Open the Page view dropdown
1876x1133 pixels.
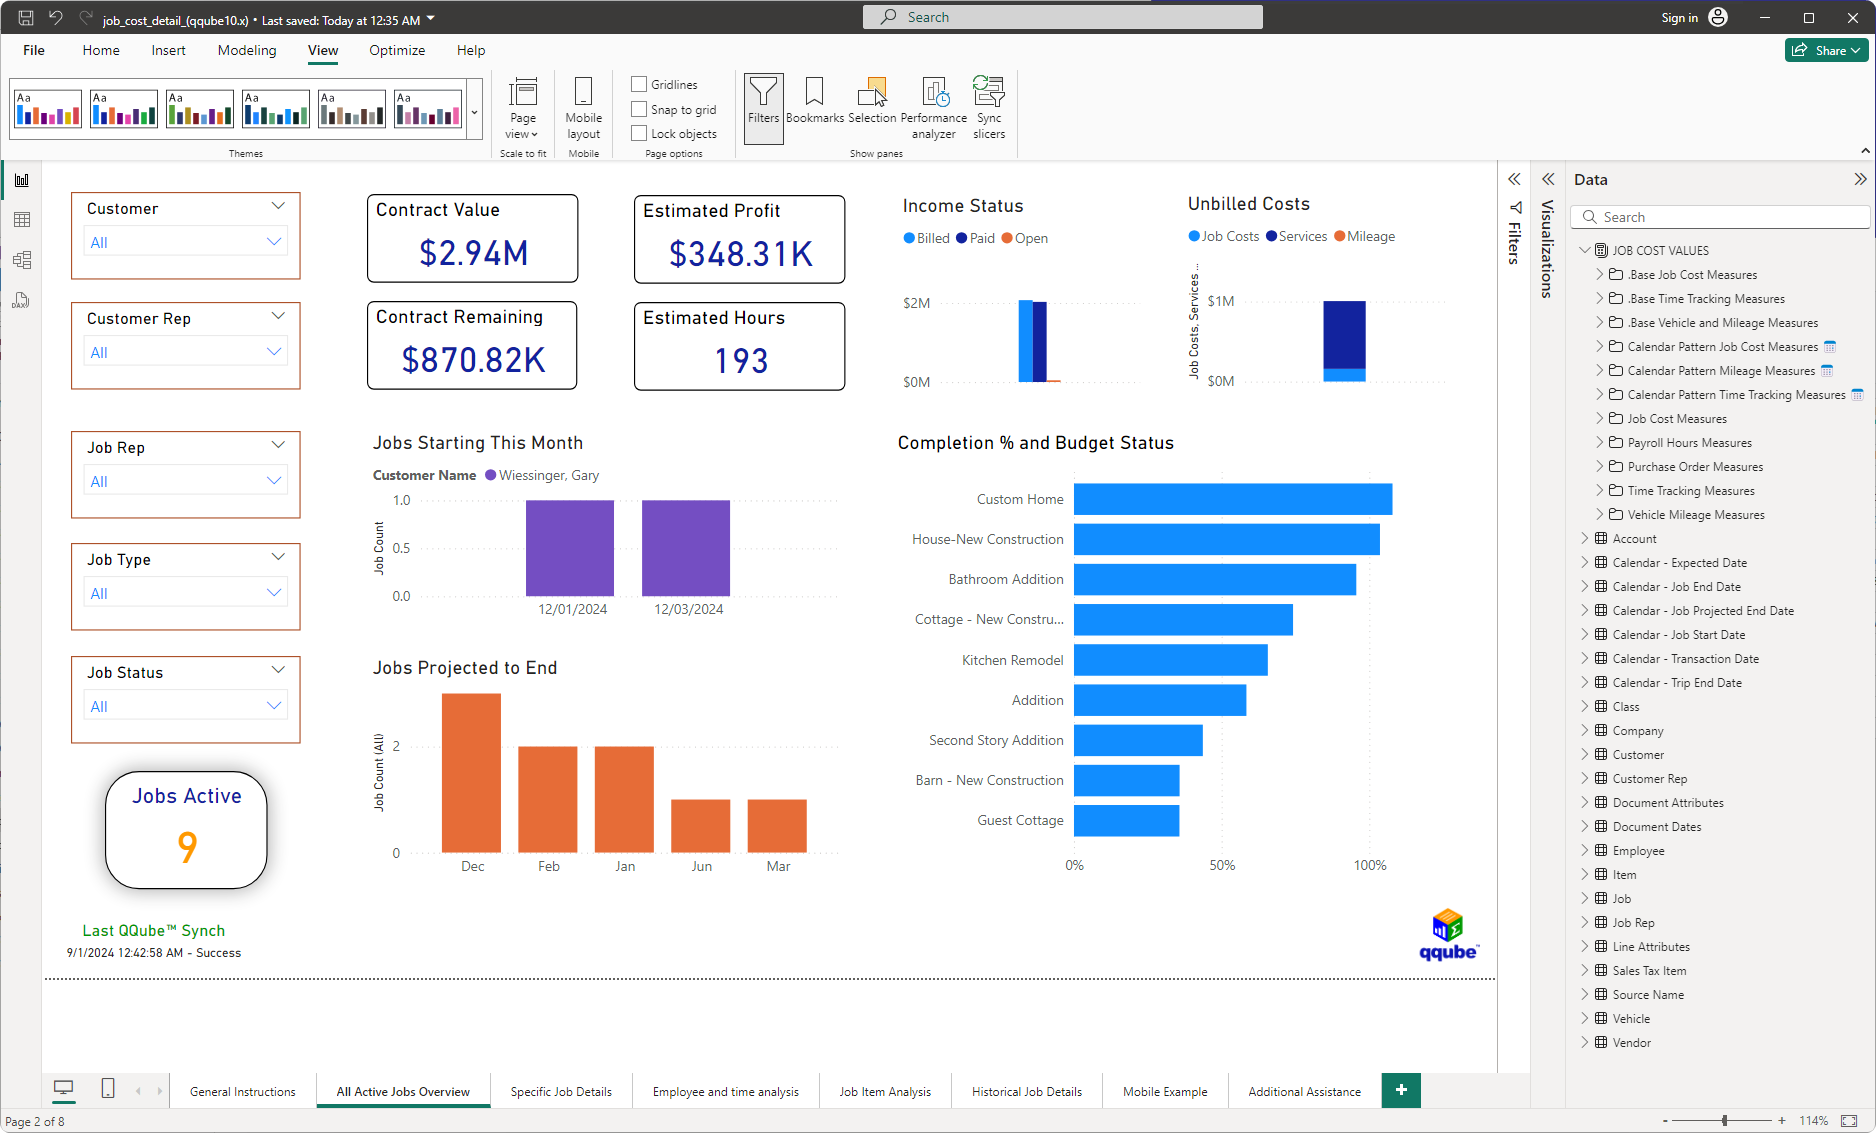[522, 110]
